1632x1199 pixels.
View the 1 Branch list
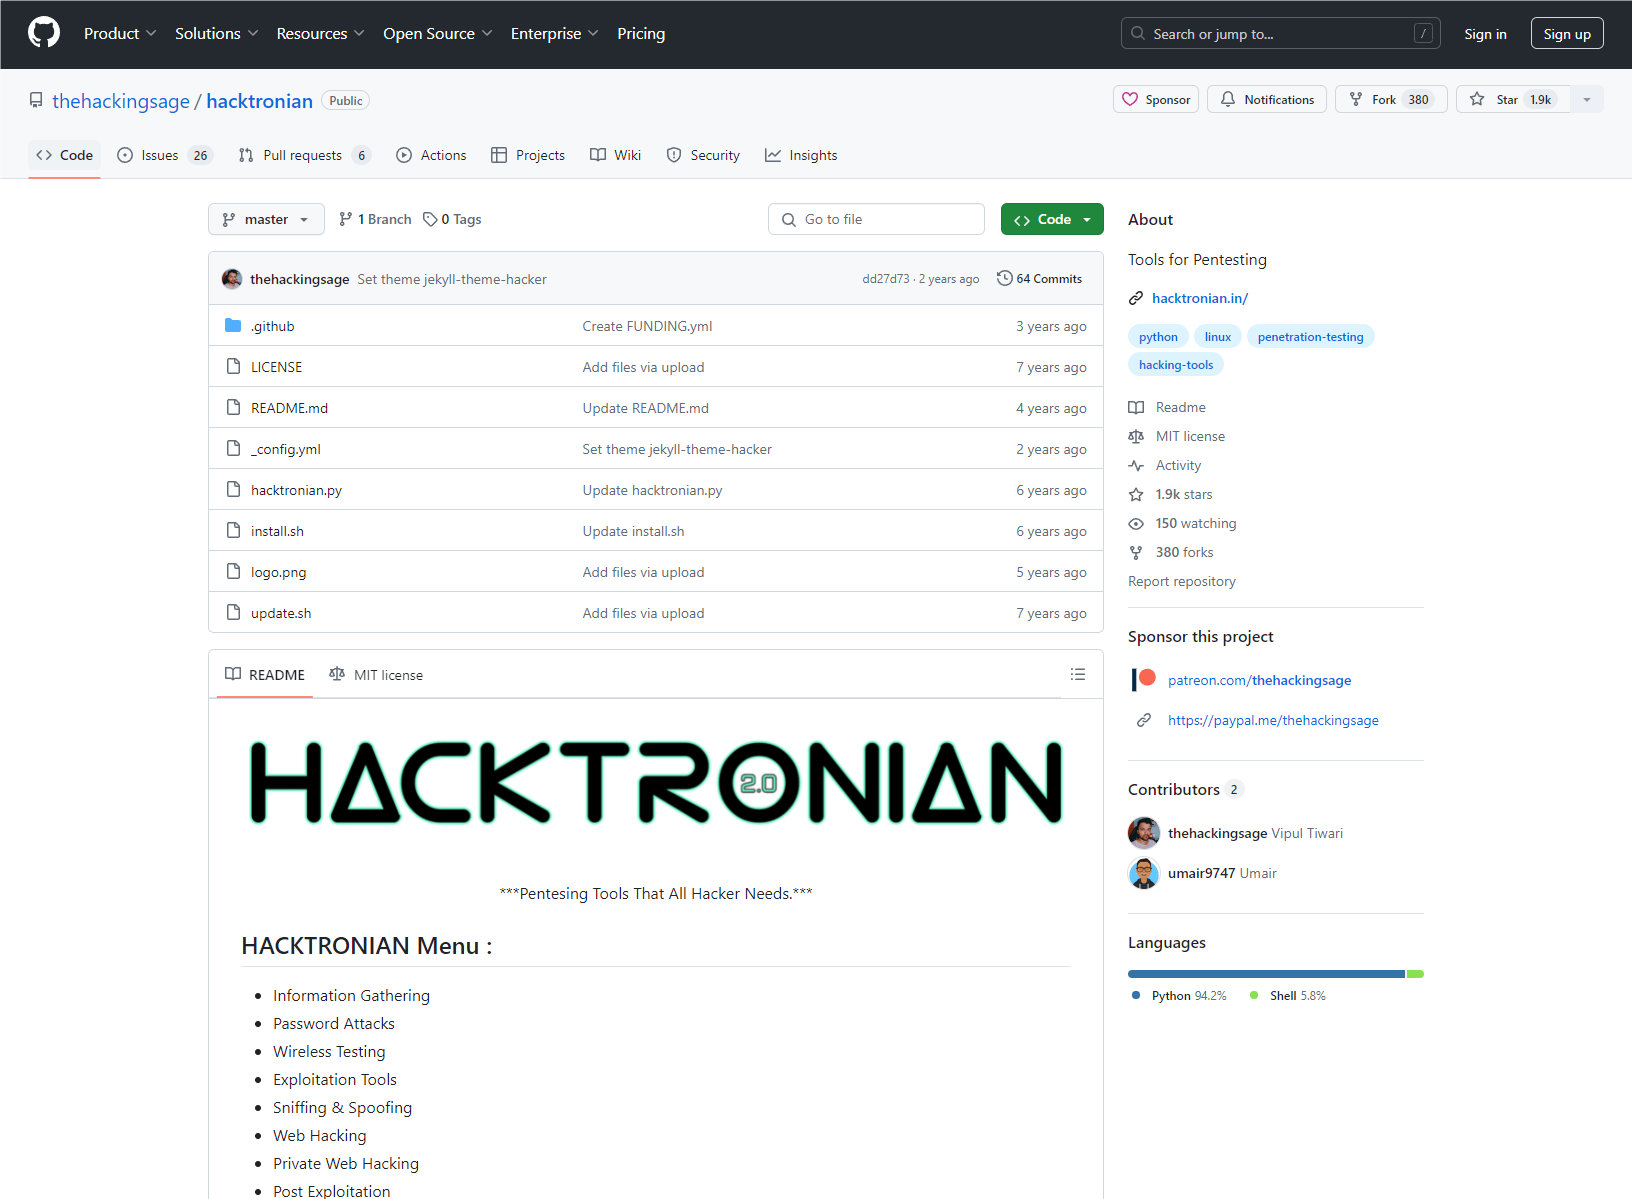(x=375, y=219)
